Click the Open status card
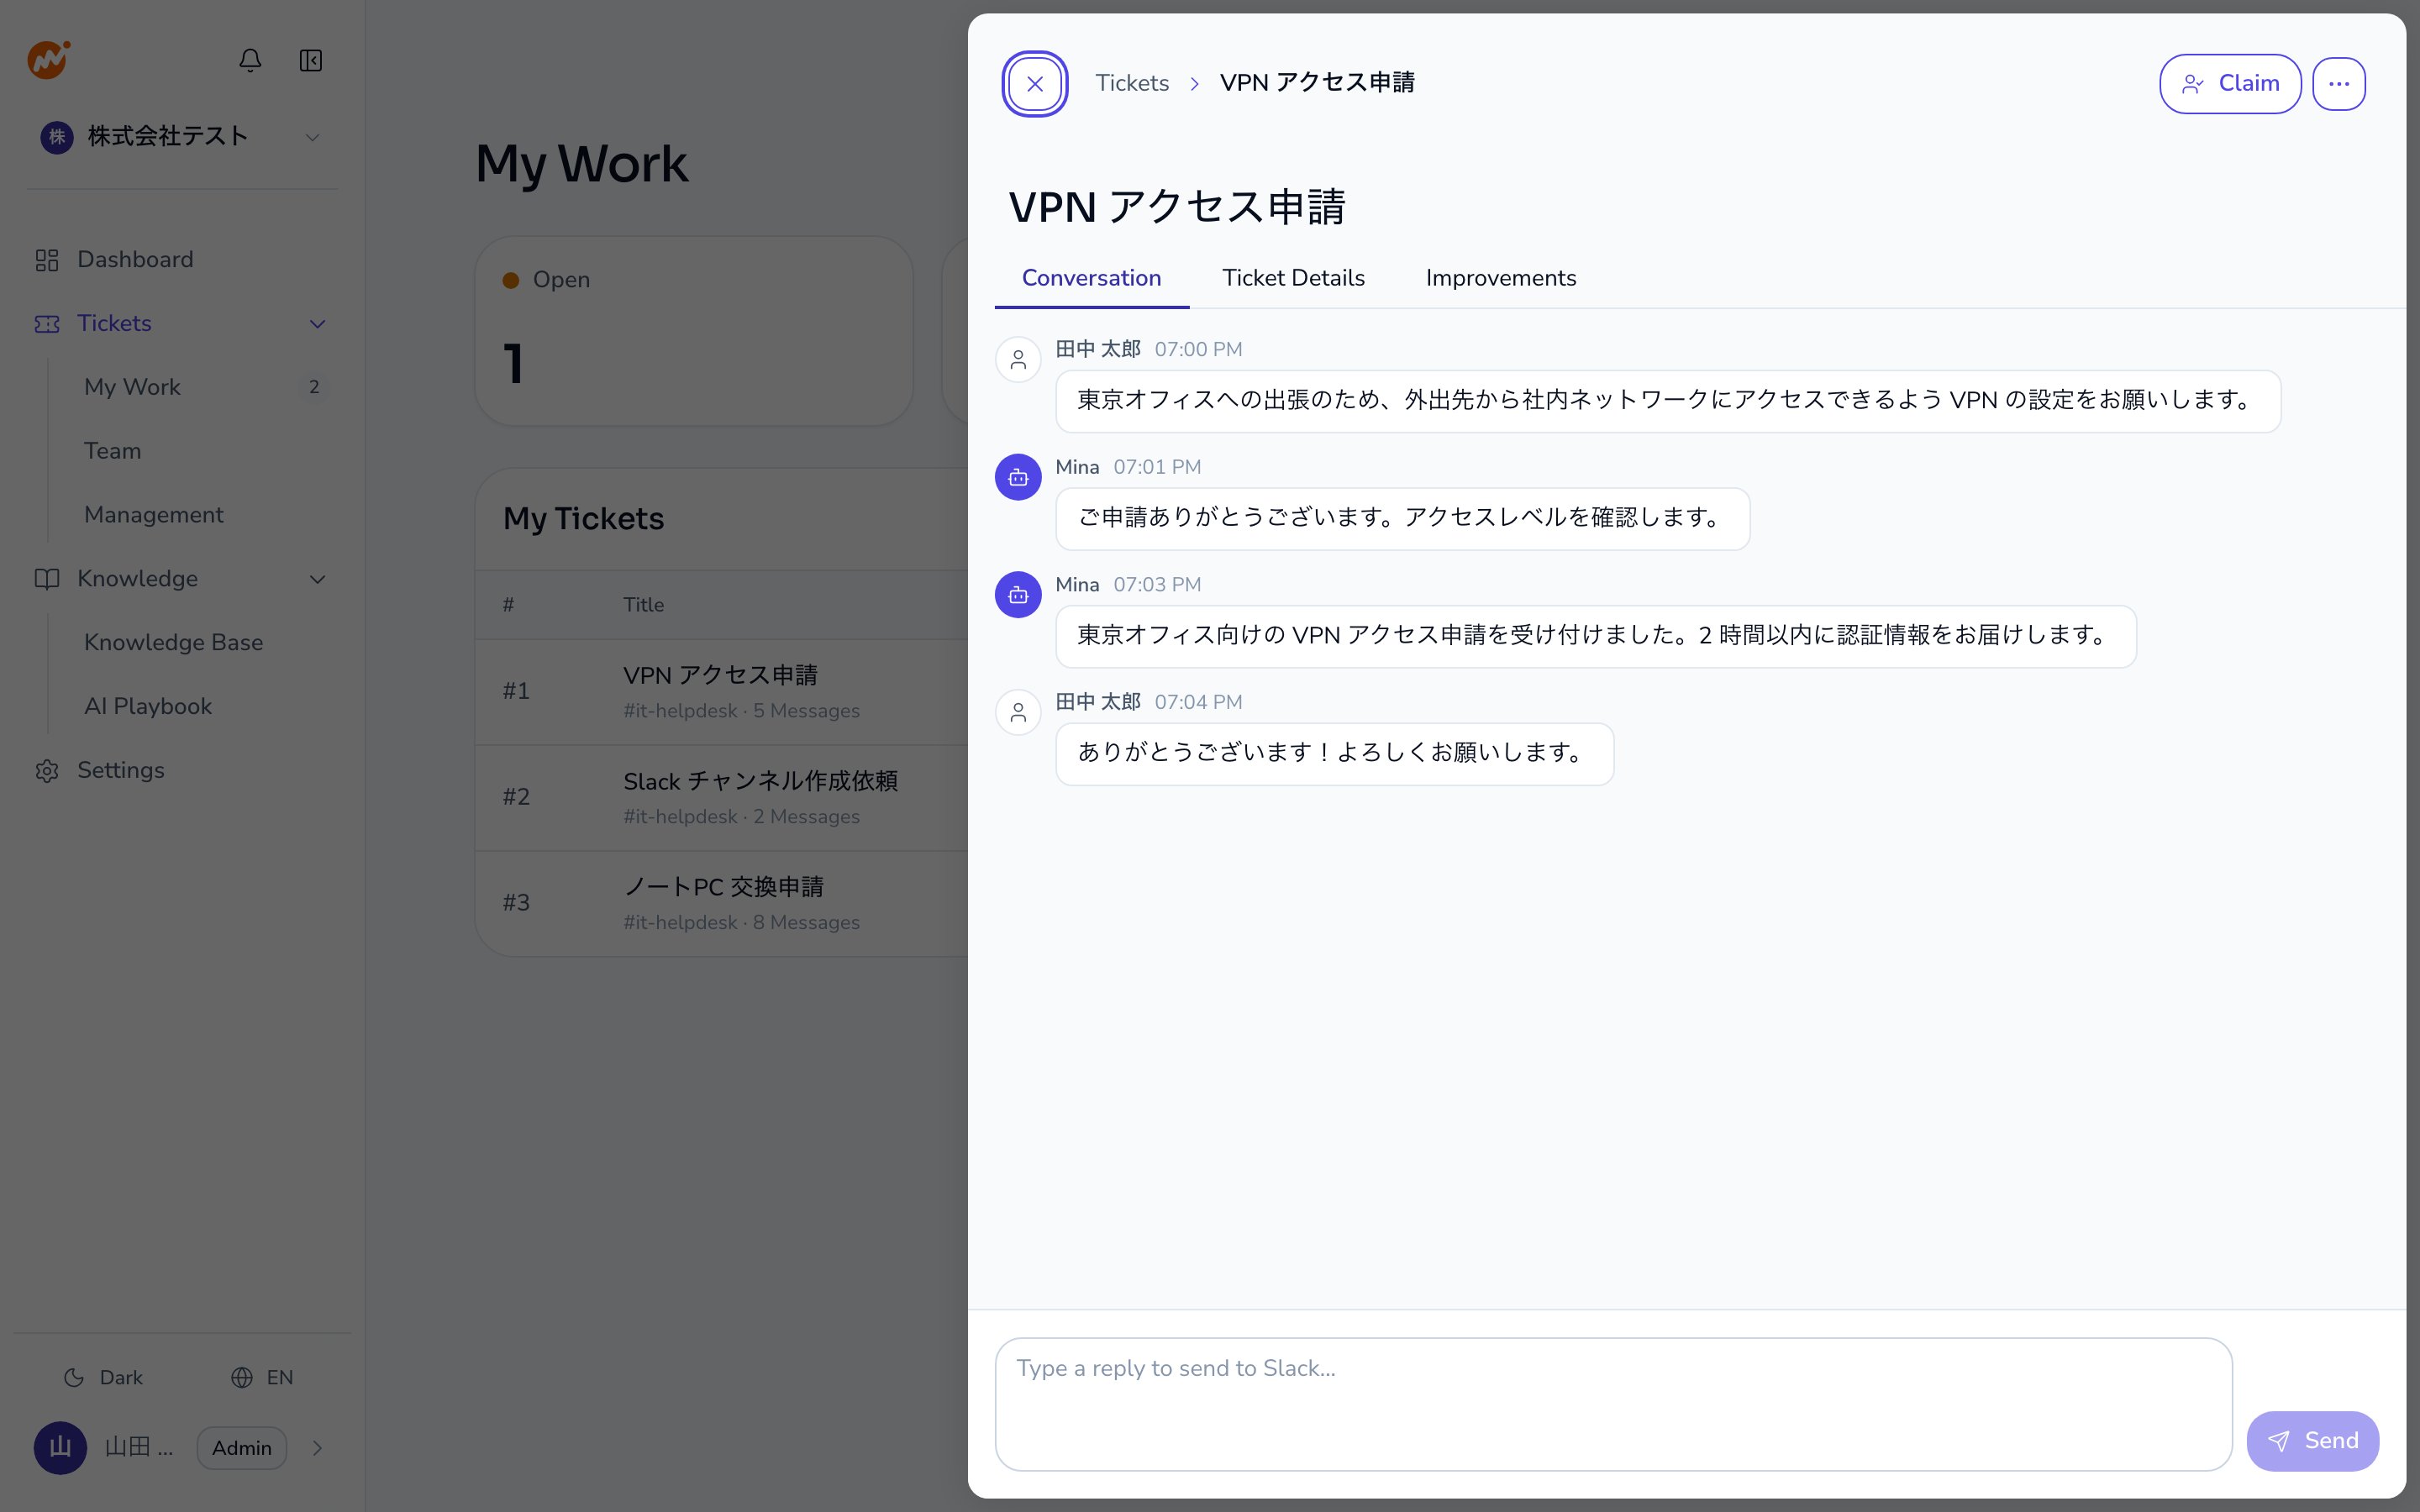The height and width of the screenshot is (1512, 2420). (694, 331)
